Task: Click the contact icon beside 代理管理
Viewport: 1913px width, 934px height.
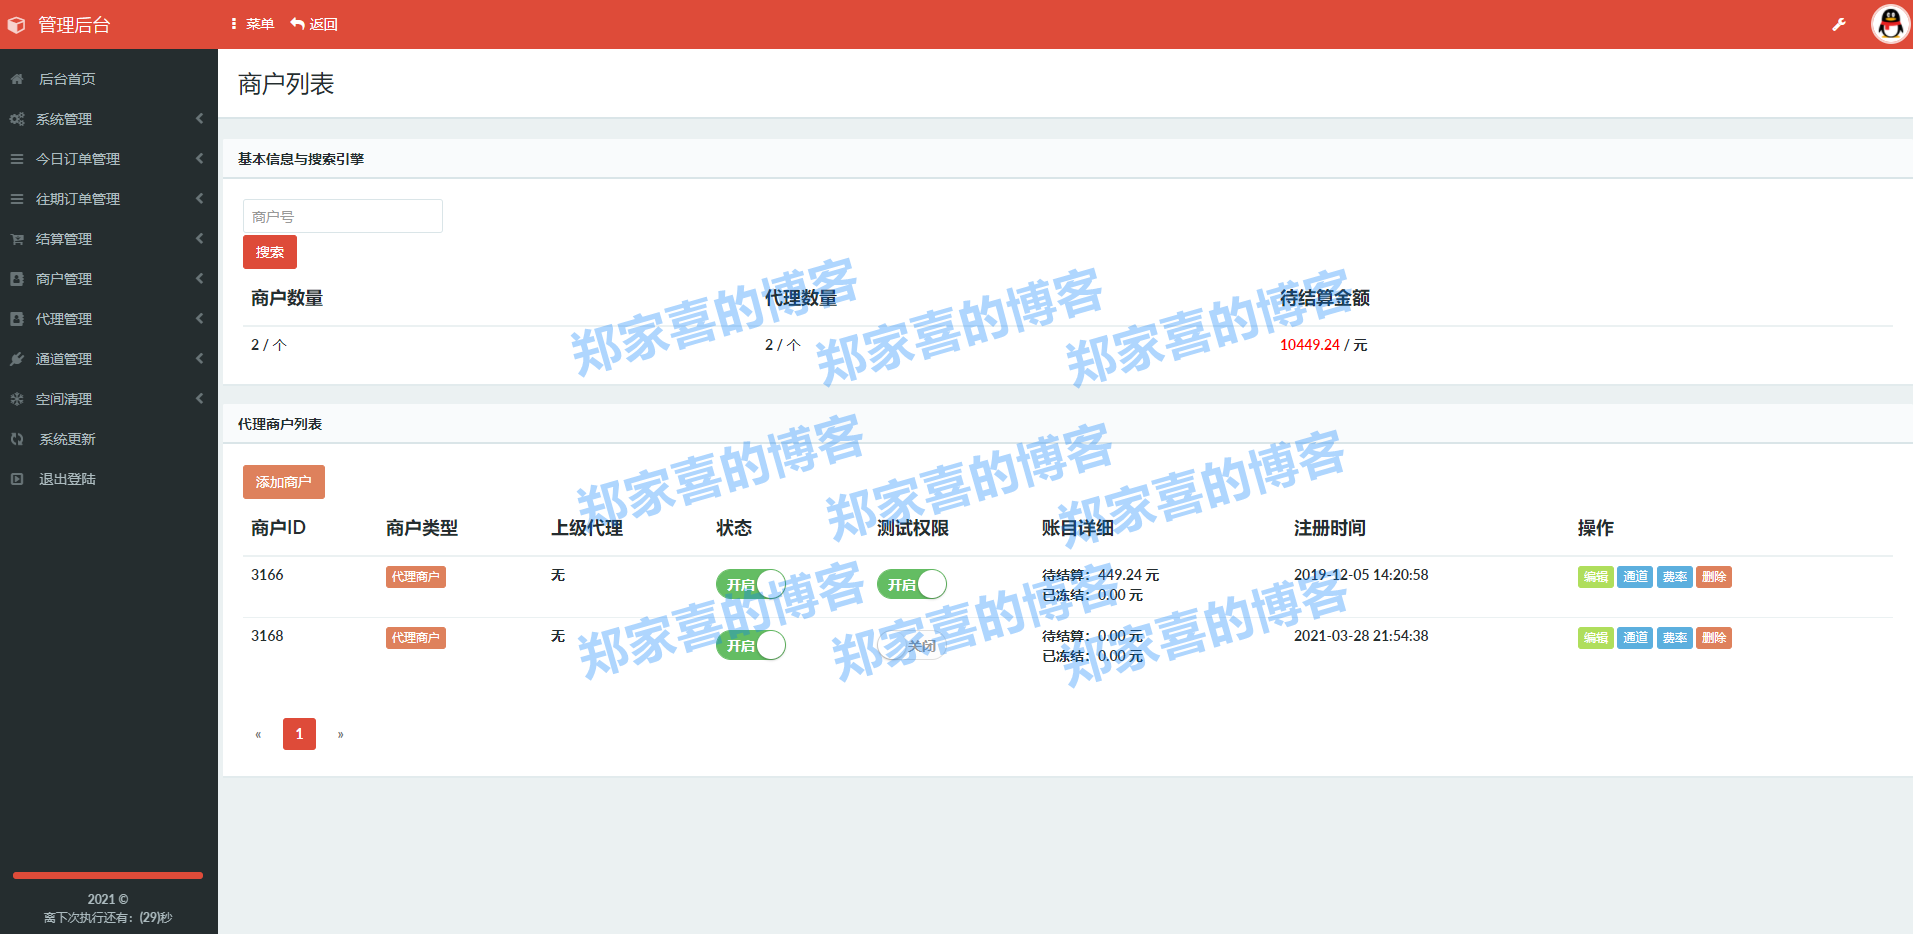Action: pos(17,319)
